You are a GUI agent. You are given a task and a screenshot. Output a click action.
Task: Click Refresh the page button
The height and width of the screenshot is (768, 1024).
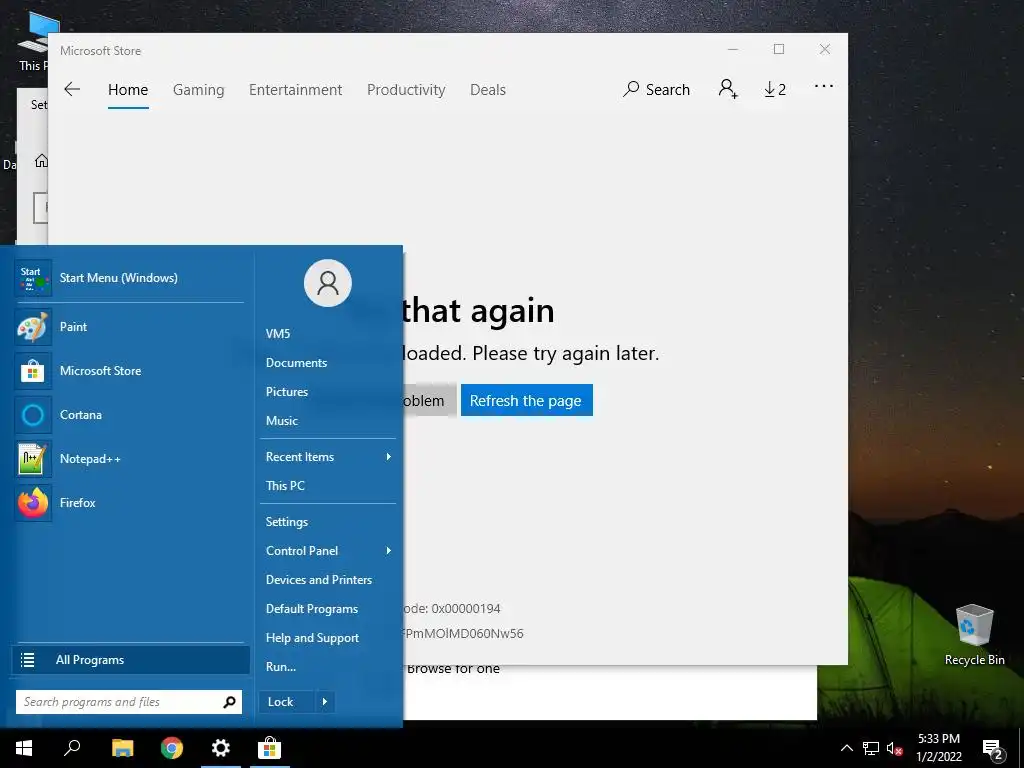pyautogui.click(x=526, y=400)
